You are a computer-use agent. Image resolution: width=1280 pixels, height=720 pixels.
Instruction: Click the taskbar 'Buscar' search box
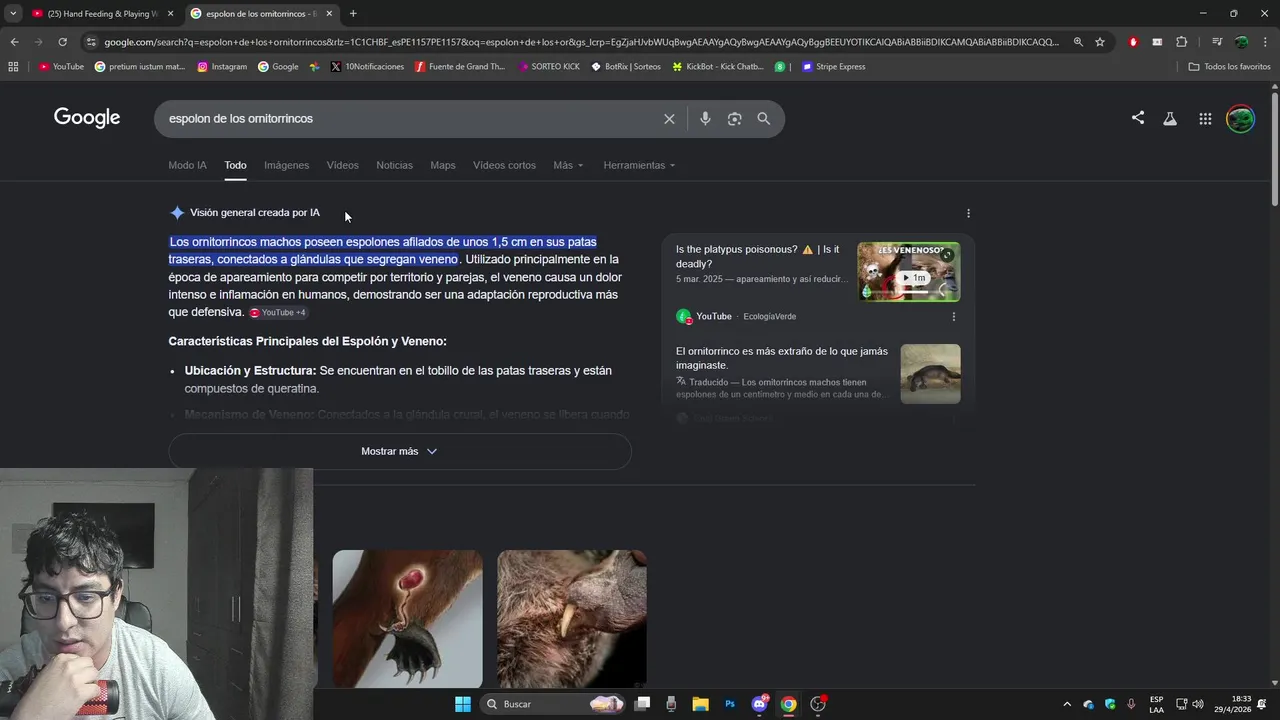tap(553, 704)
